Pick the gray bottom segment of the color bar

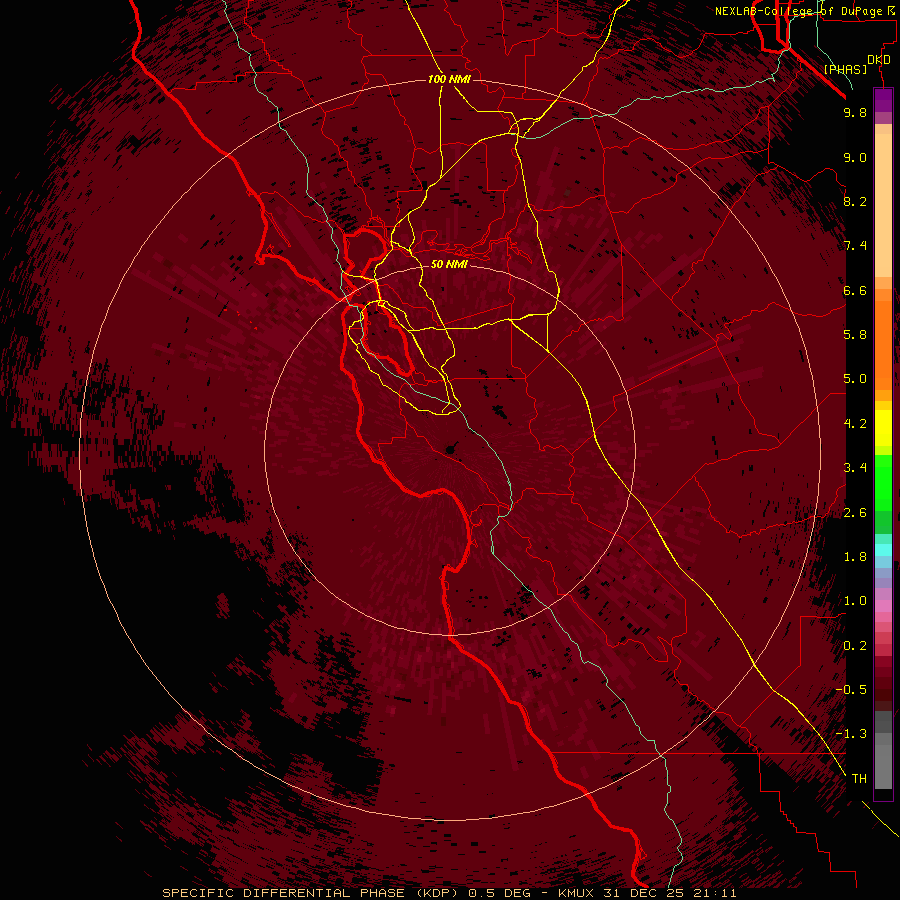(883, 761)
